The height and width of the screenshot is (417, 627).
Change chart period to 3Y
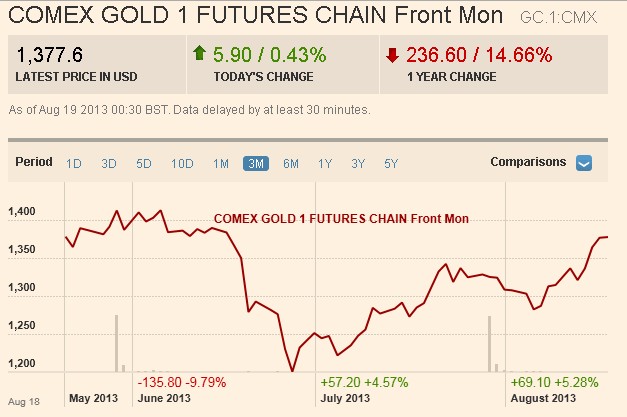358,163
